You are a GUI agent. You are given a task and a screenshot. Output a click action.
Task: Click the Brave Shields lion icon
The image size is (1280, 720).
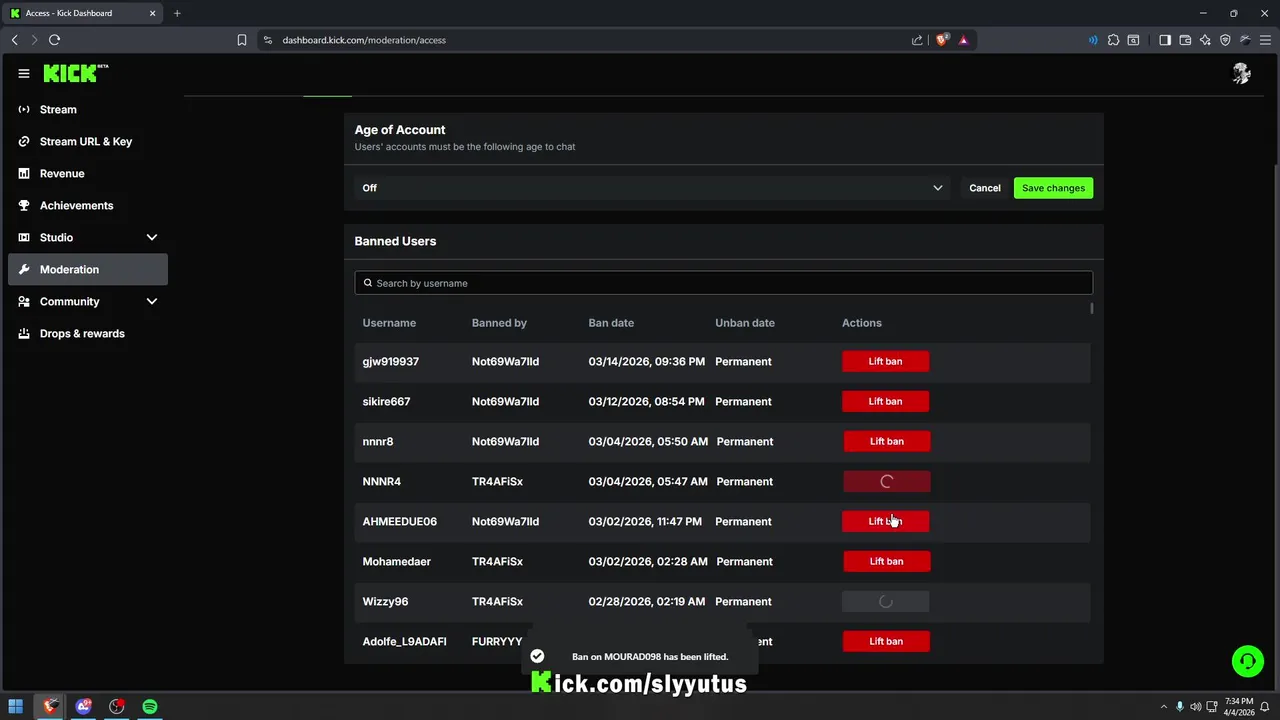[941, 40]
